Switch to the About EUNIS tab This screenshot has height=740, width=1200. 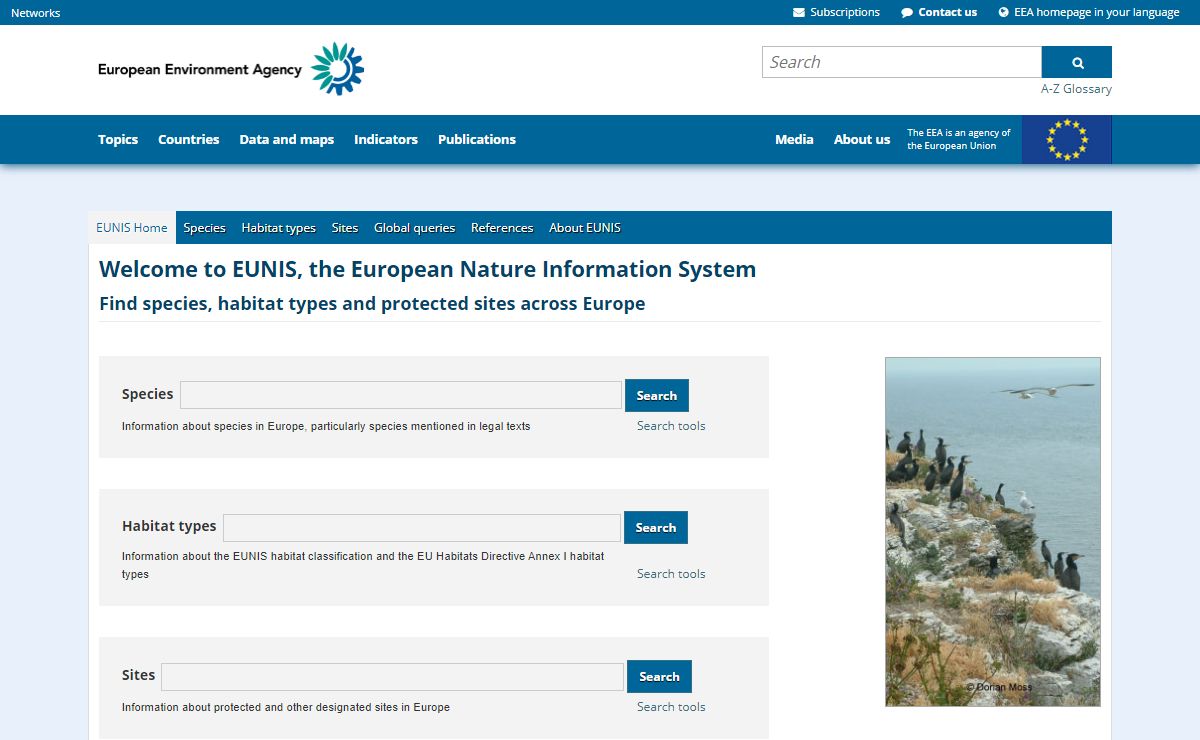coord(585,228)
